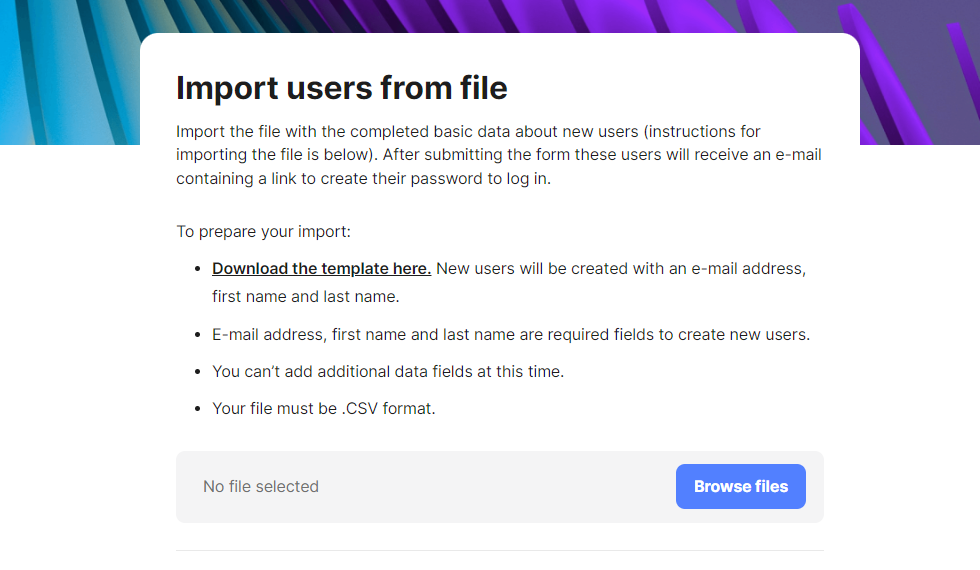Click the sentence starting New users will be created
The width and height of the screenshot is (980, 570).
620,268
